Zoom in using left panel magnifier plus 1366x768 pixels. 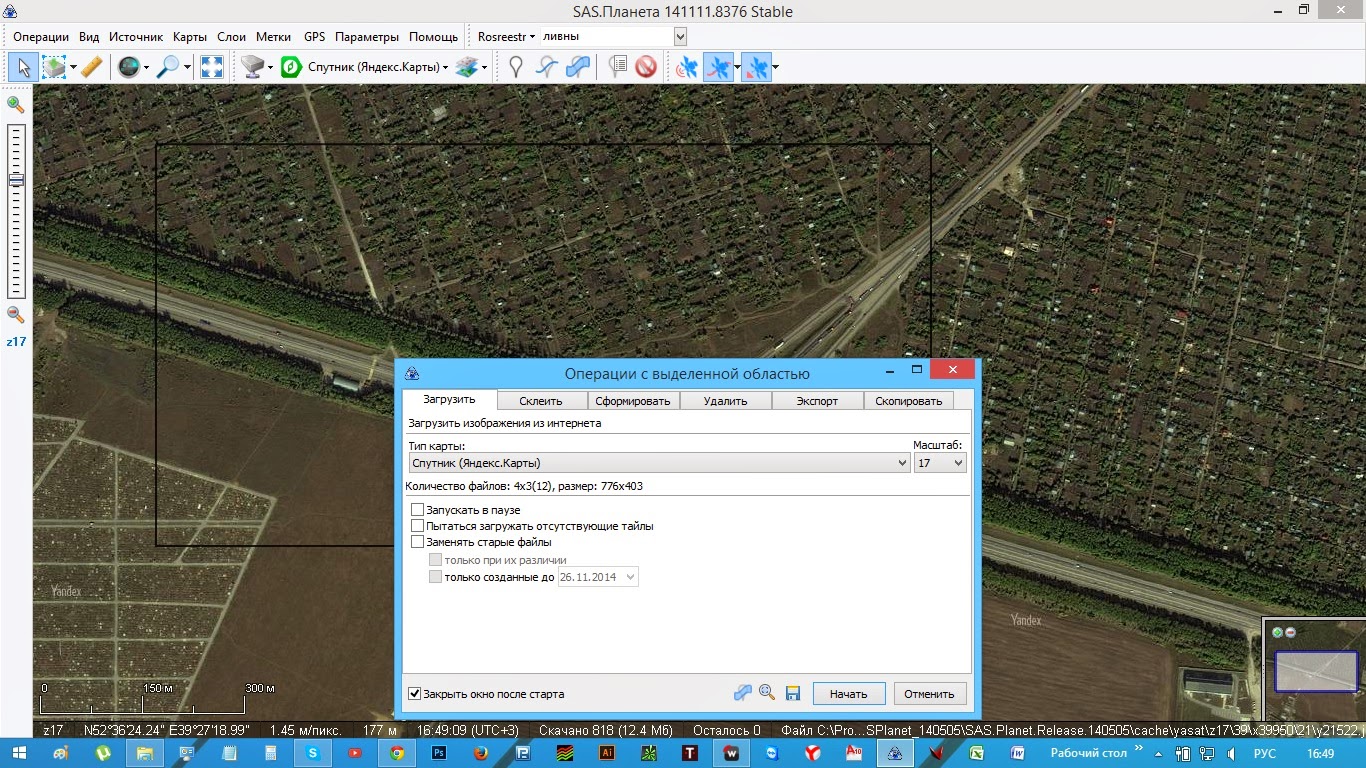pyautogui.click(x=15, y=105)
